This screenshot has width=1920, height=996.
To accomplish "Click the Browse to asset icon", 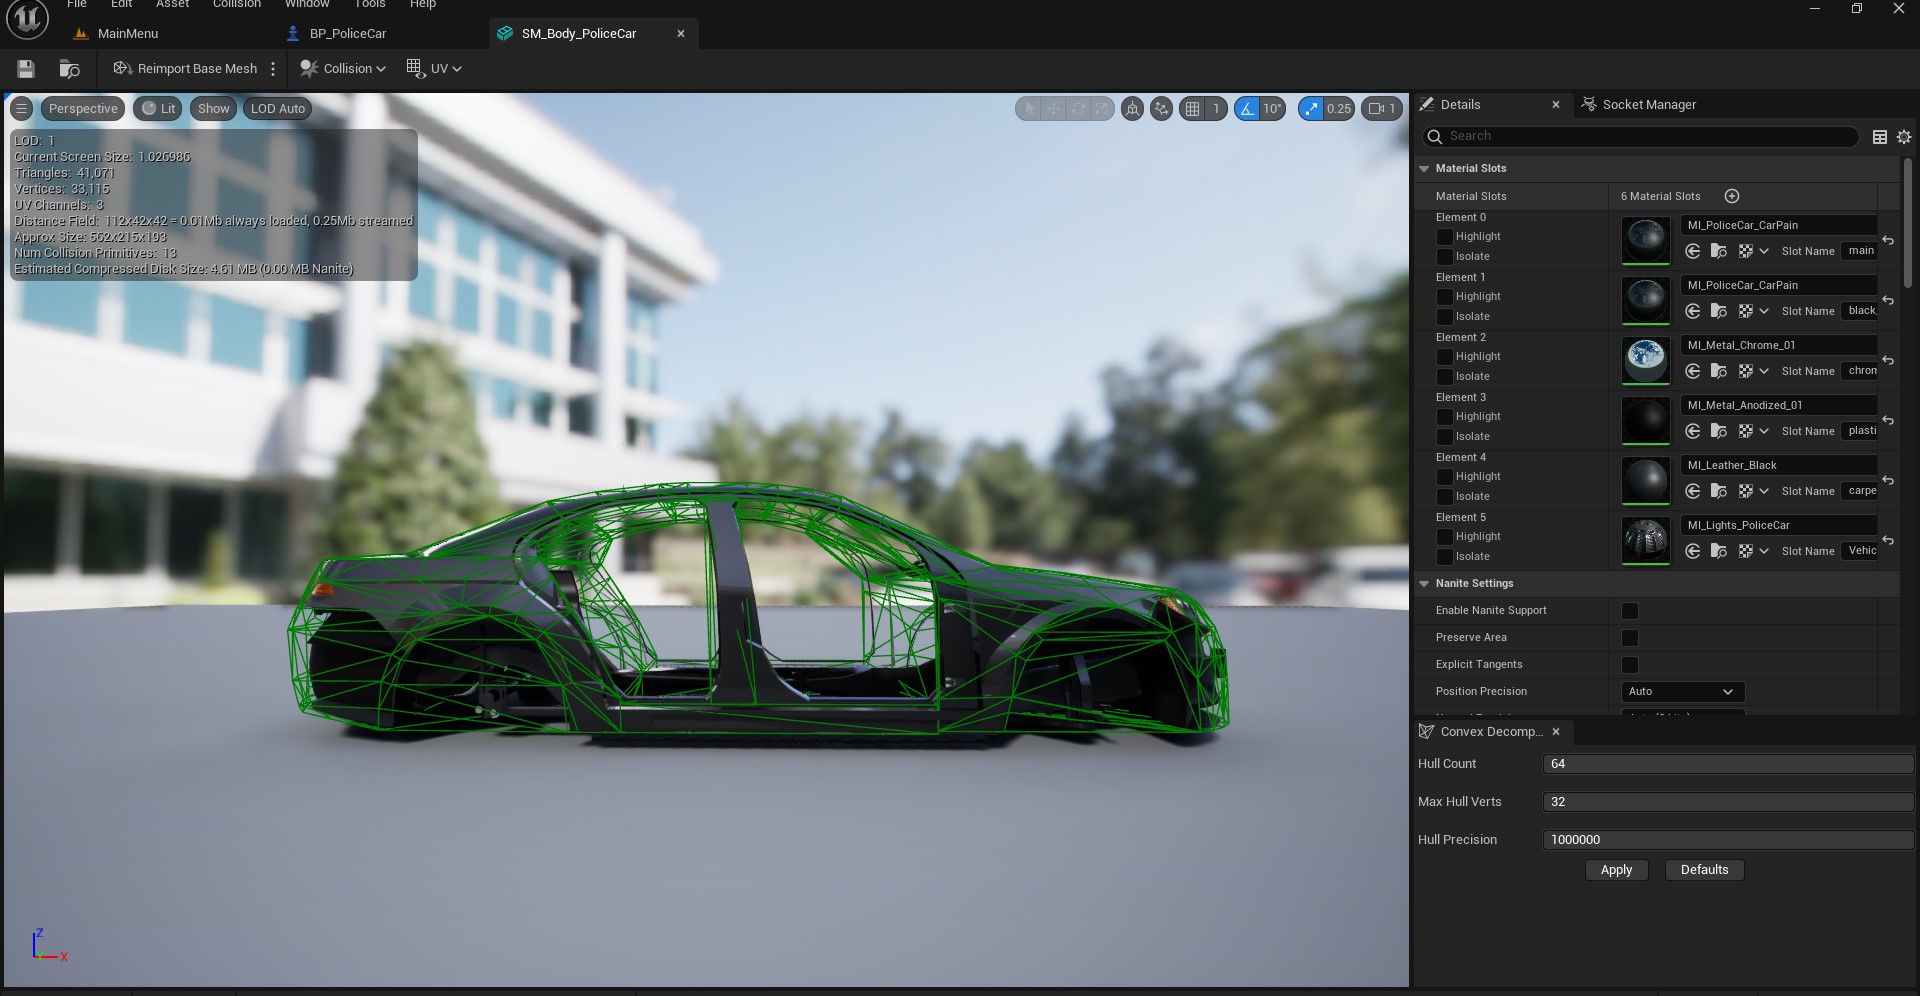I will click(69, 69).
